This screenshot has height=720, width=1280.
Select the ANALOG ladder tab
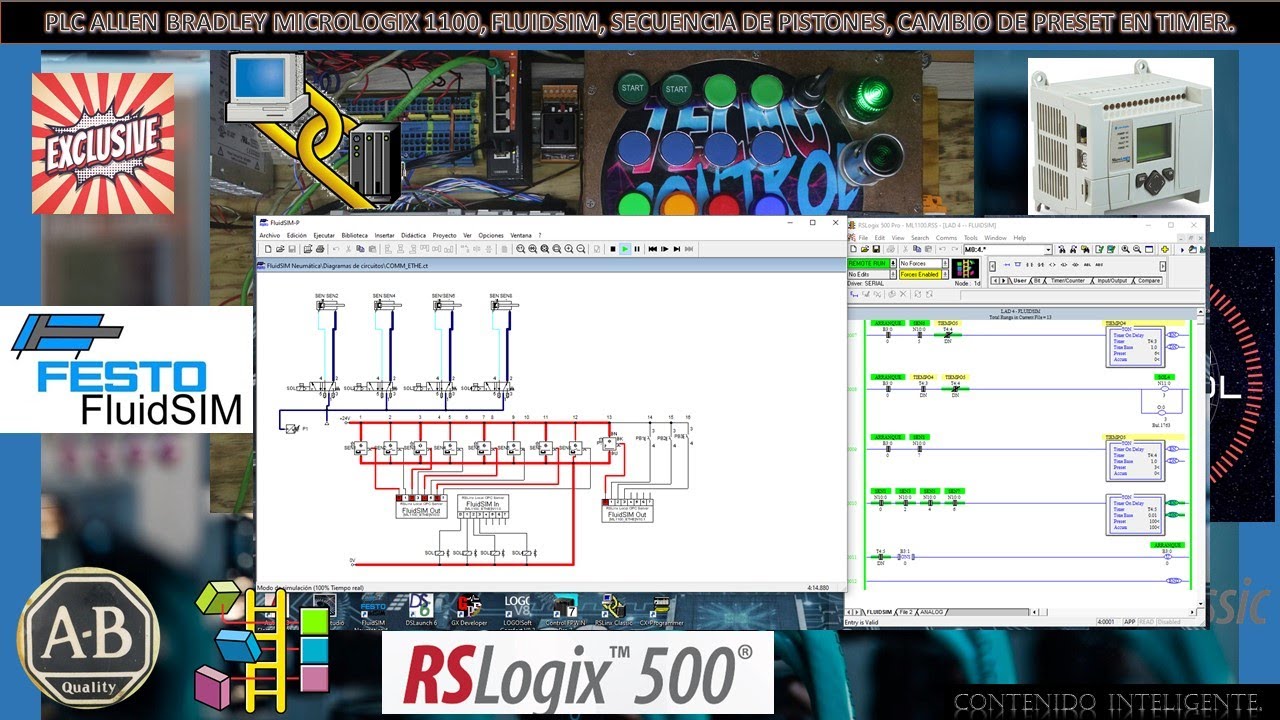click(931, 611)
